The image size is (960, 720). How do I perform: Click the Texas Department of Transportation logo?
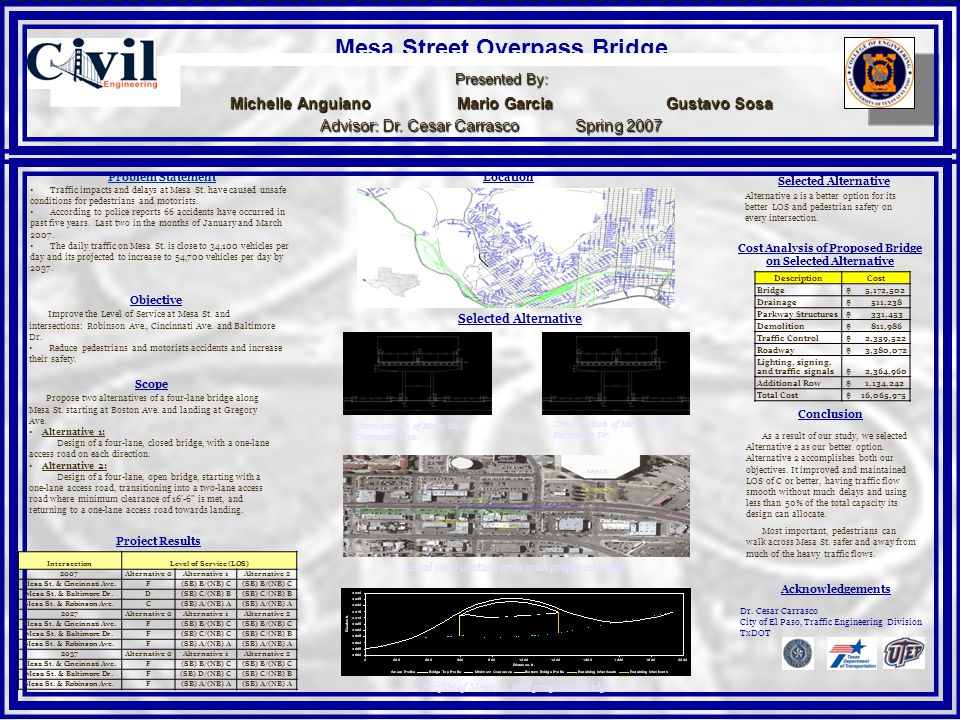(852, 654)
